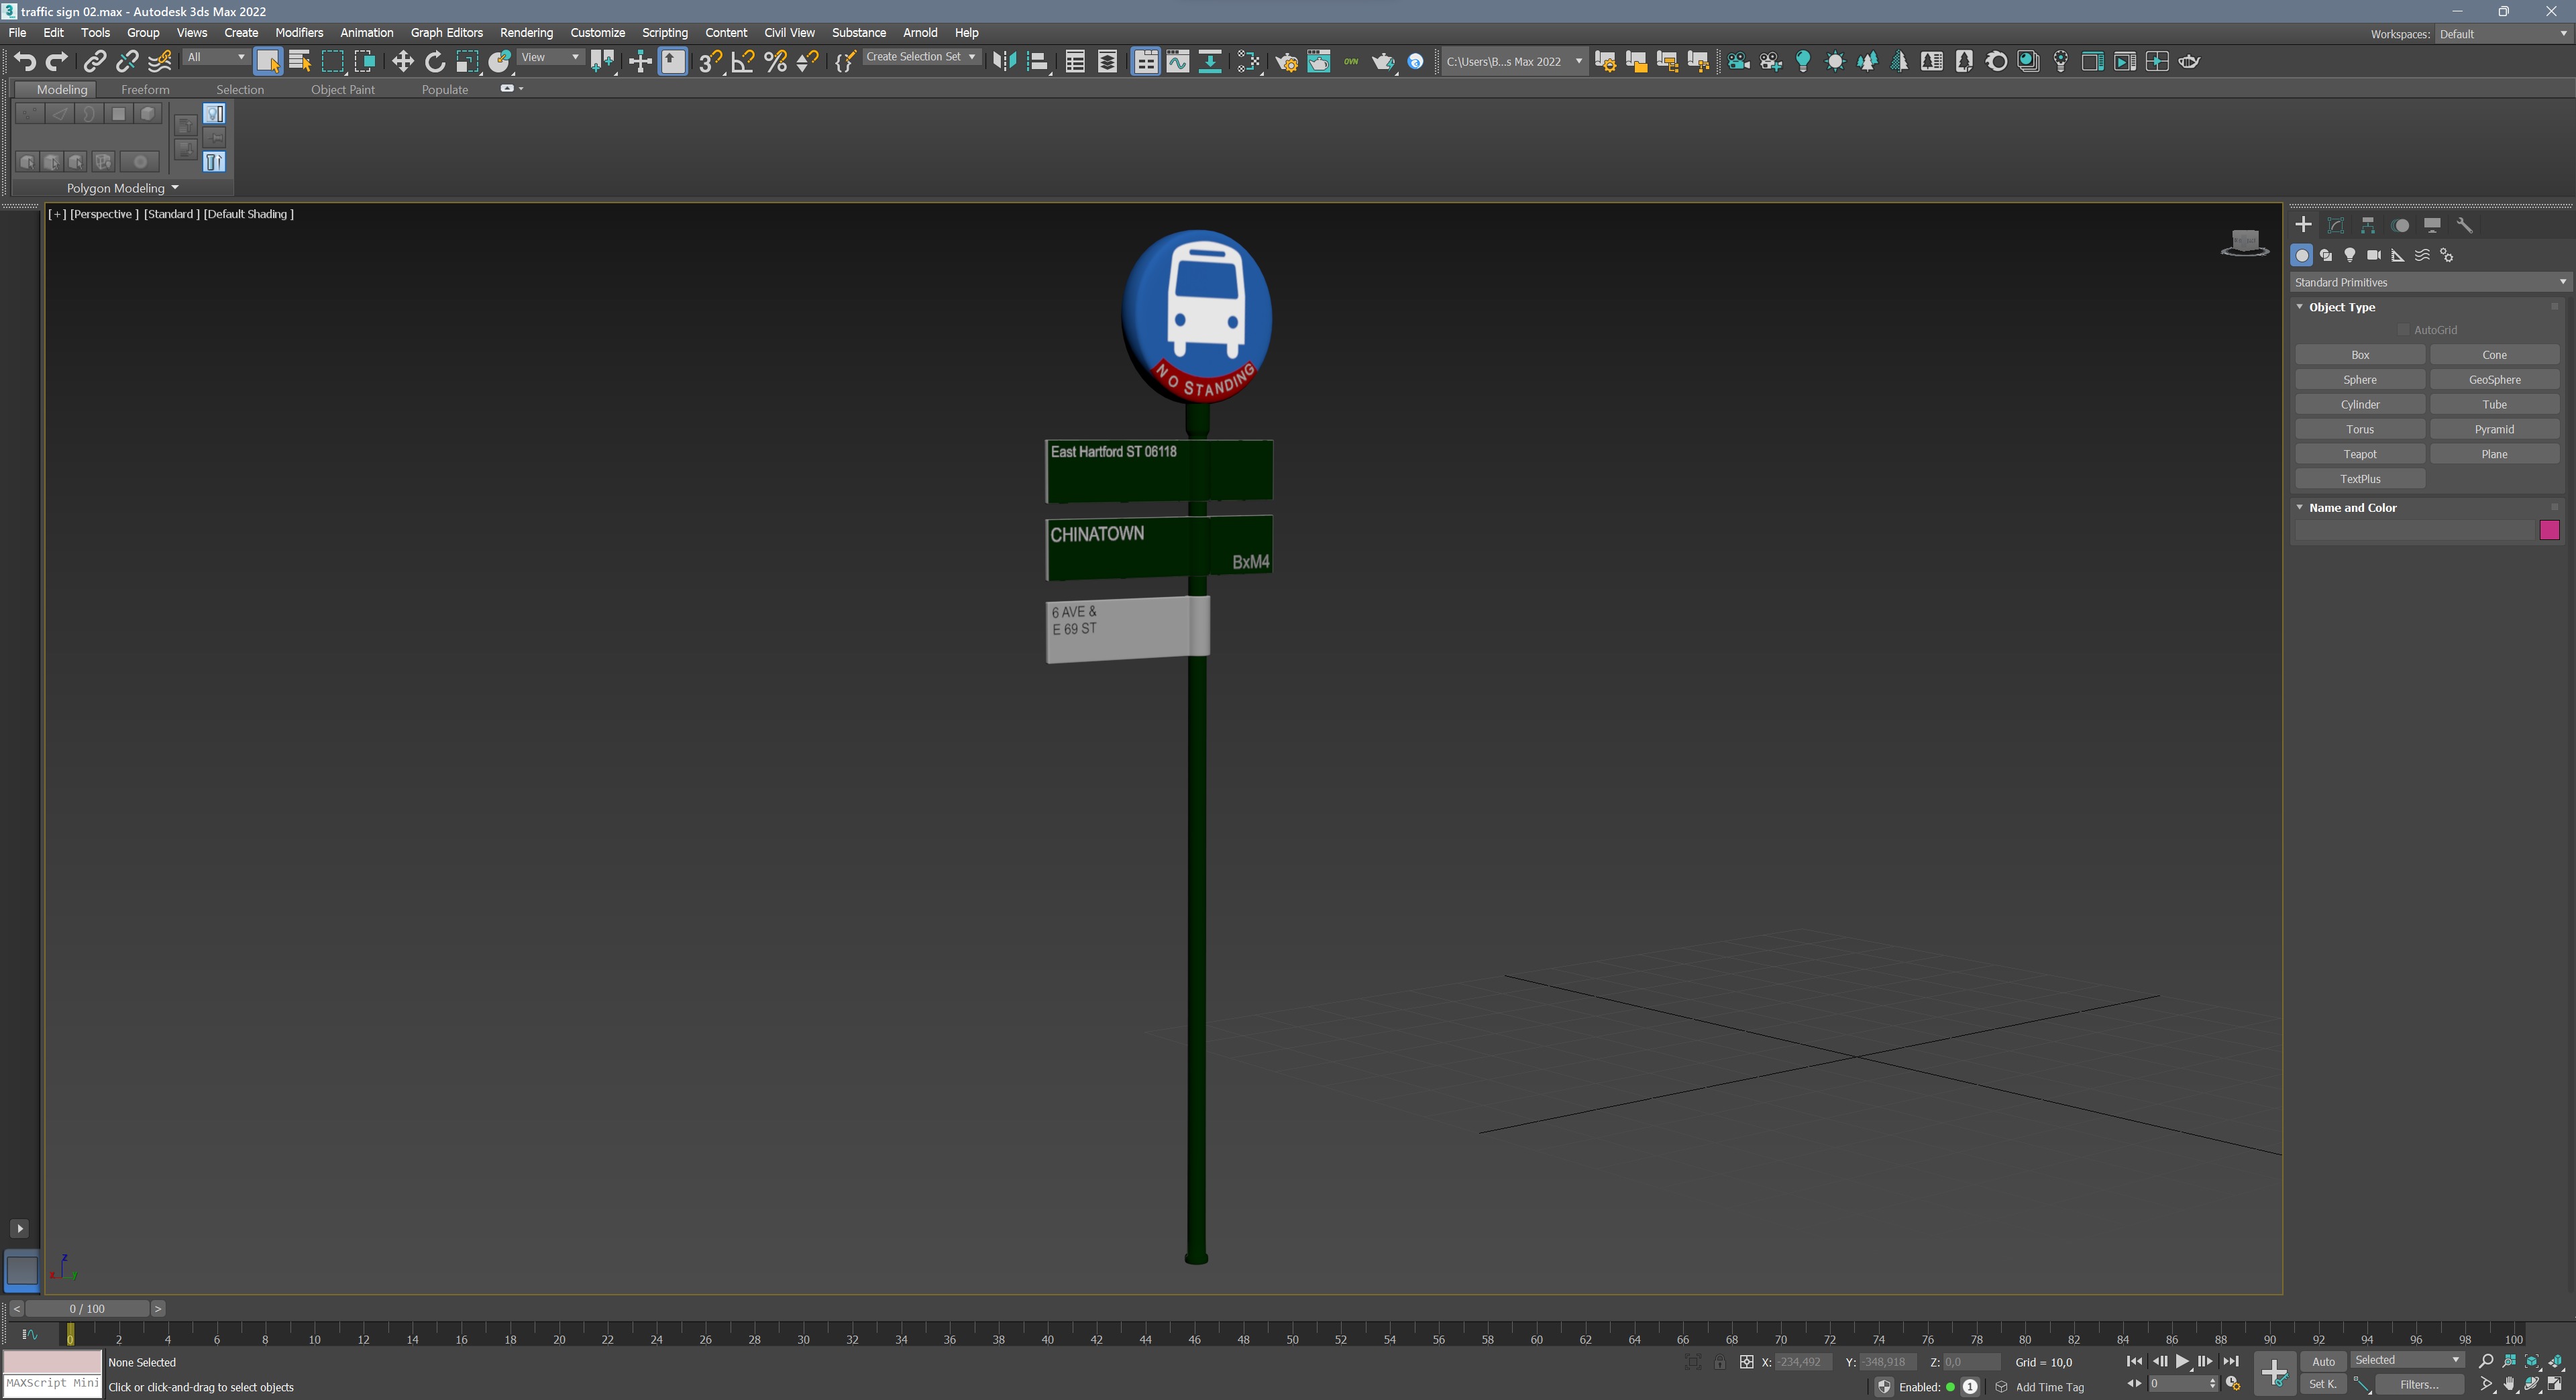Switch to the Freeform ribbon tab
Image resolution: width=2576 pixels, height=1400 pixels.
point(145,89)
